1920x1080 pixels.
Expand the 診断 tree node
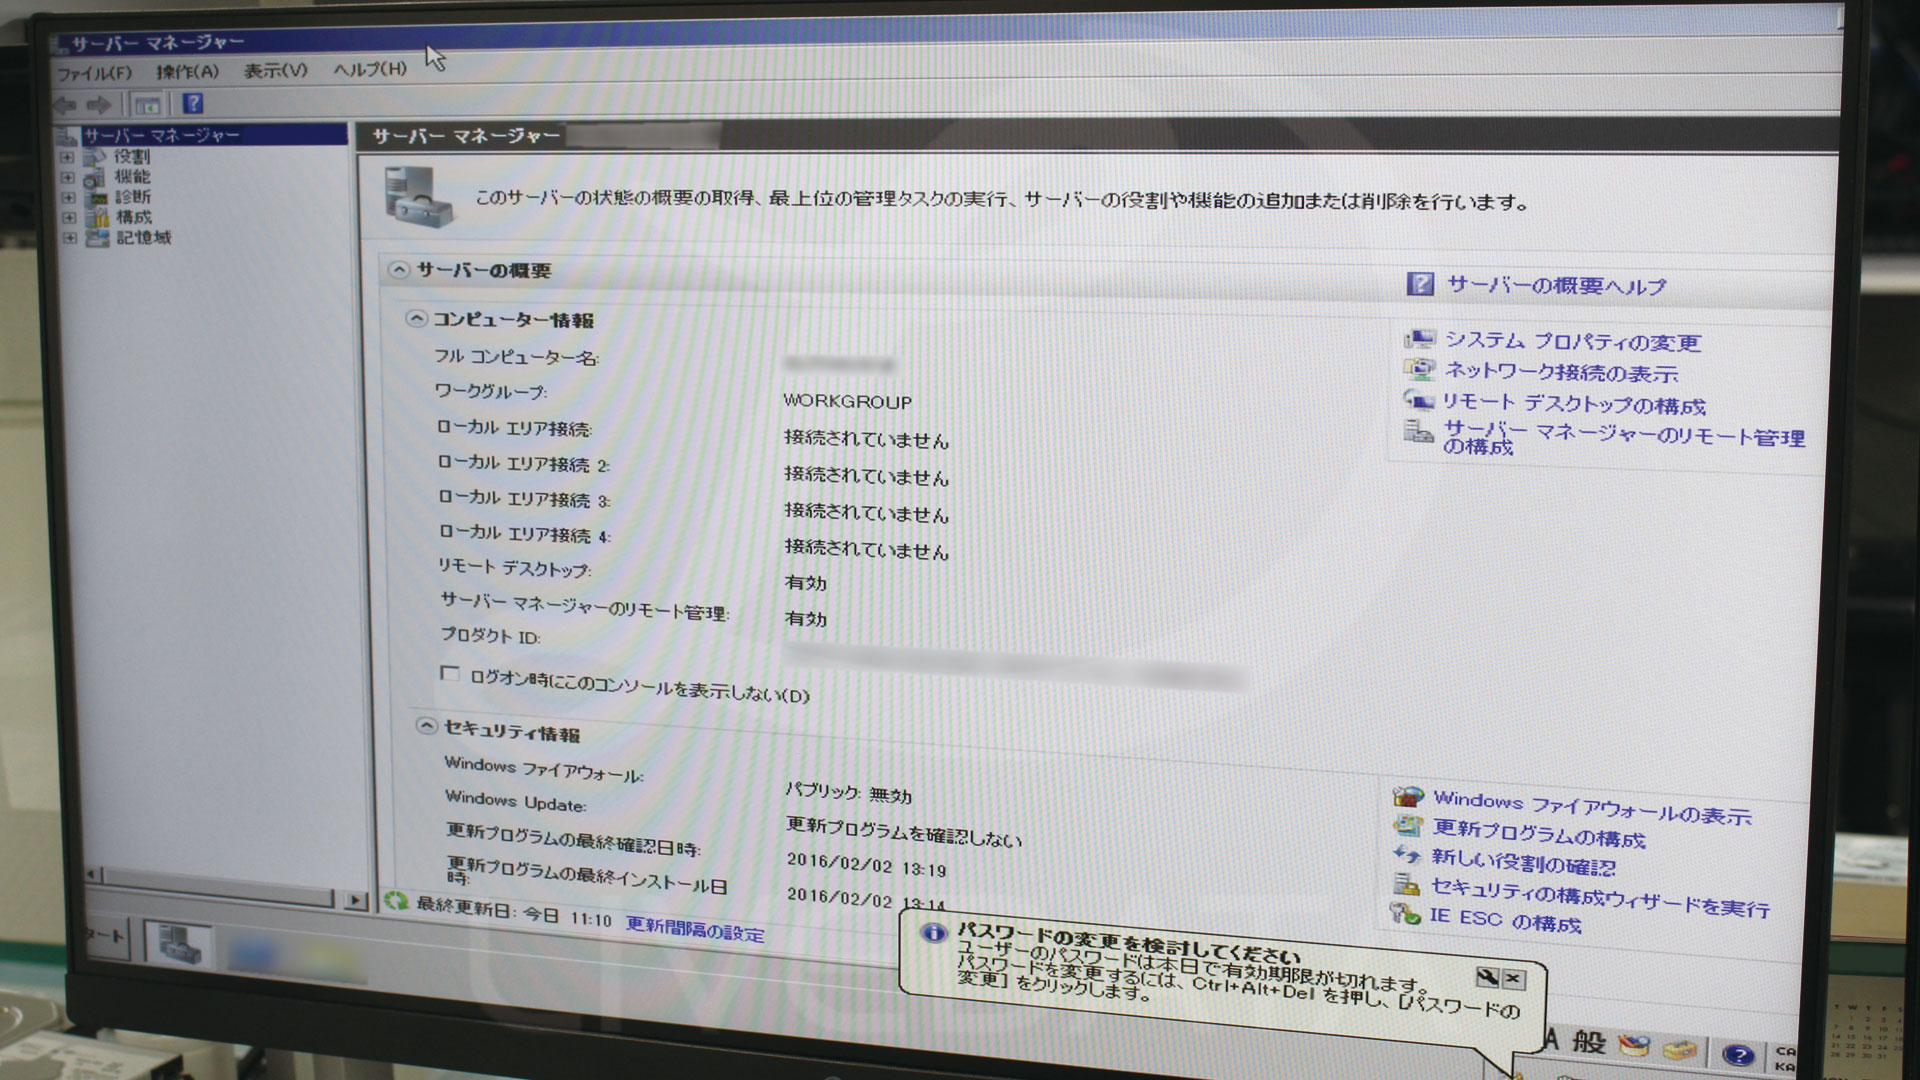(x=68, y=198)
